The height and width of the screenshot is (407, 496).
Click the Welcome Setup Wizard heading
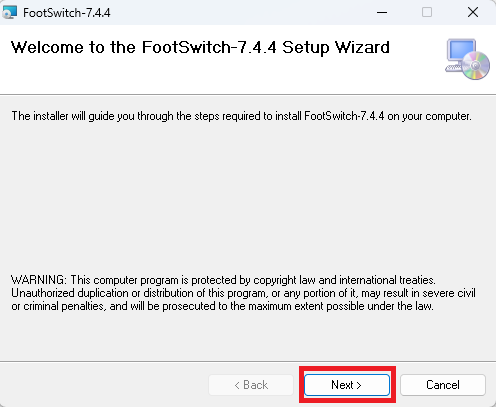[200, 47]
